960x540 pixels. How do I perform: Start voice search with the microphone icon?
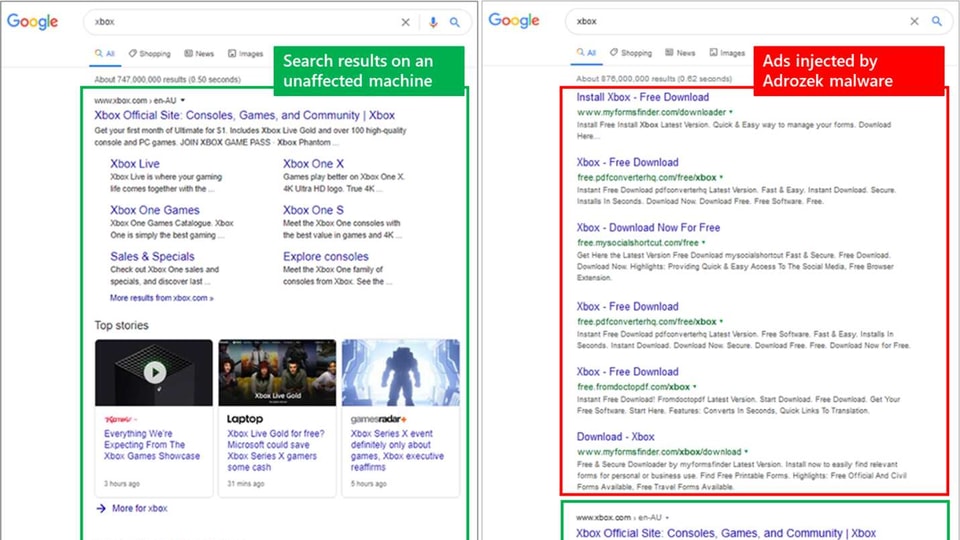point(433,22)
